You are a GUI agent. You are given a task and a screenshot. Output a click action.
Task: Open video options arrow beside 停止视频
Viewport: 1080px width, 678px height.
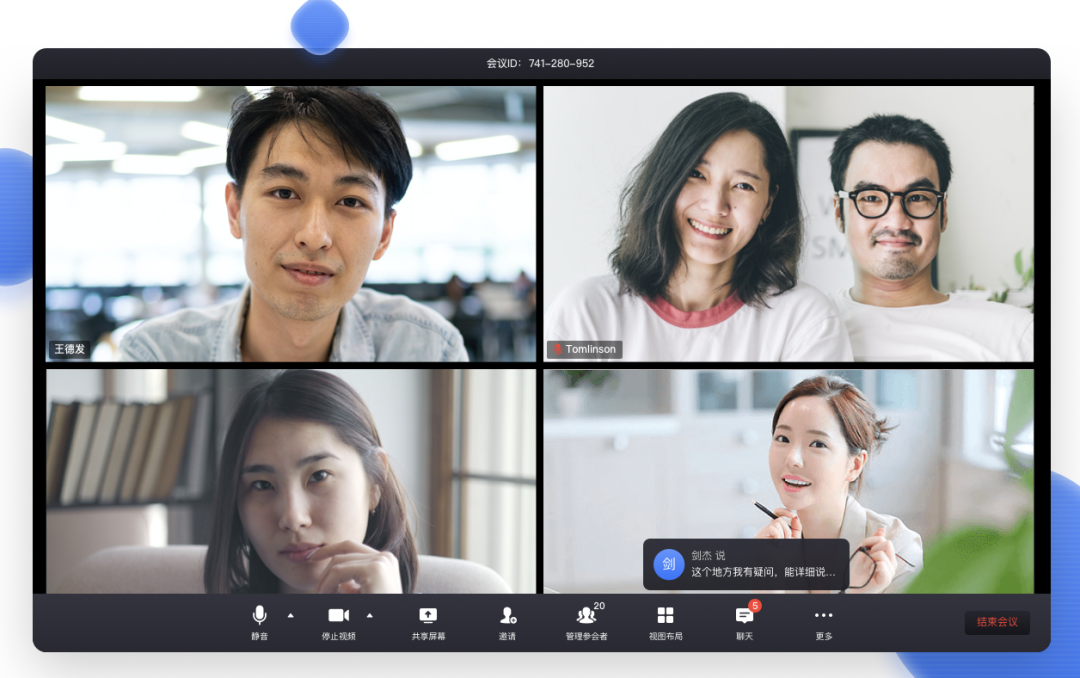(x=370, y=615)
